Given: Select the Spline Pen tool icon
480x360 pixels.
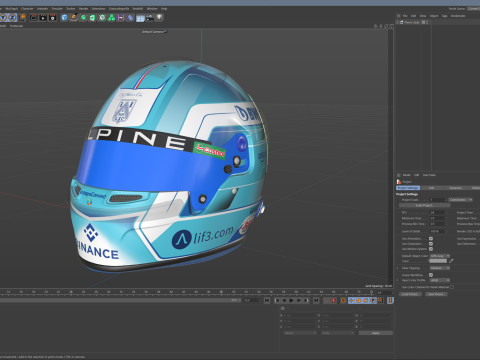Looking at the screenshot, I should coord(74,17).
